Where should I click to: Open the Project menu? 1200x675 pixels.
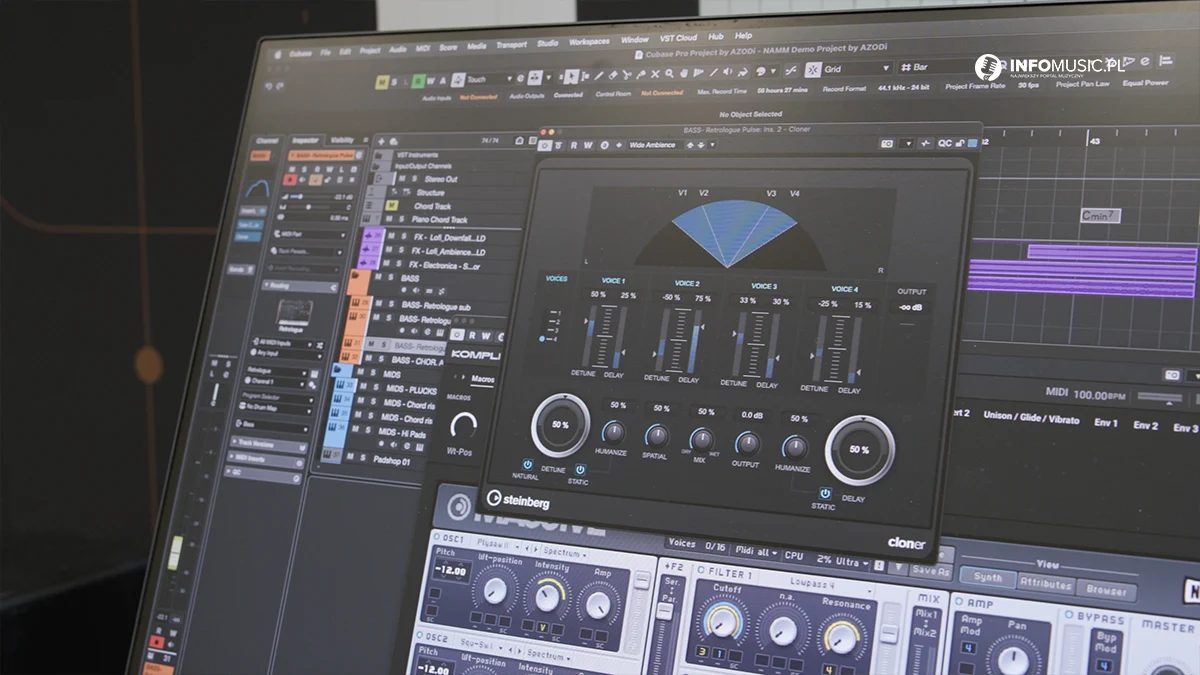[370, 50]
